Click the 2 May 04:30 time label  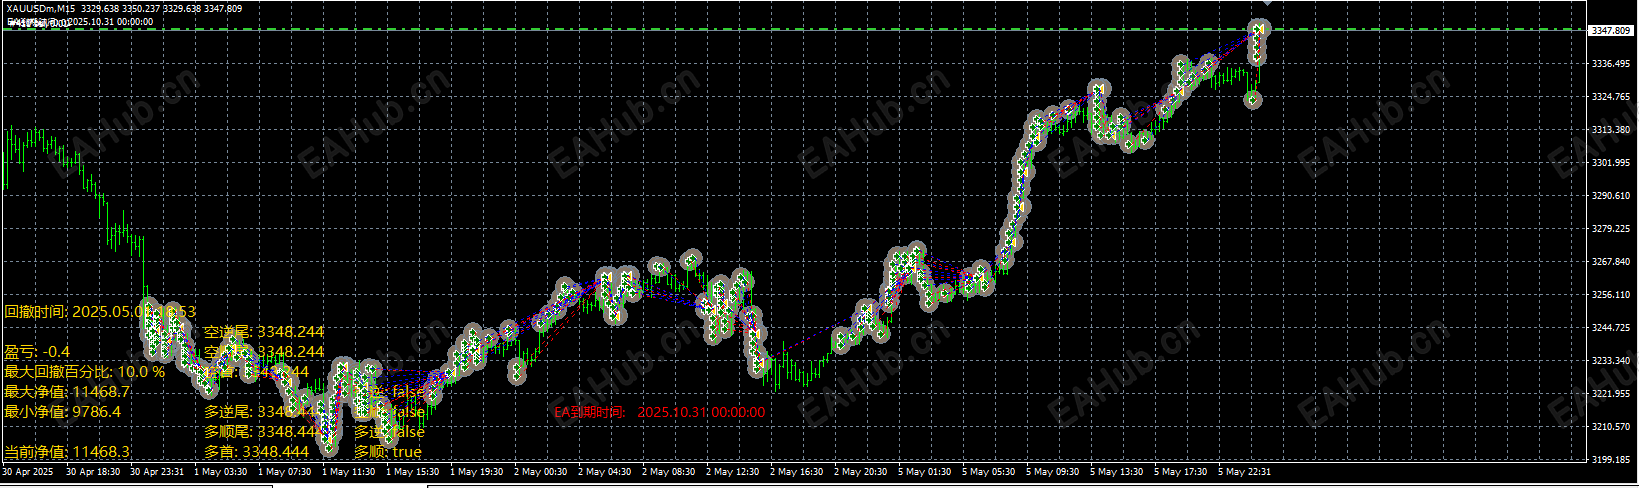coord(605,472)
